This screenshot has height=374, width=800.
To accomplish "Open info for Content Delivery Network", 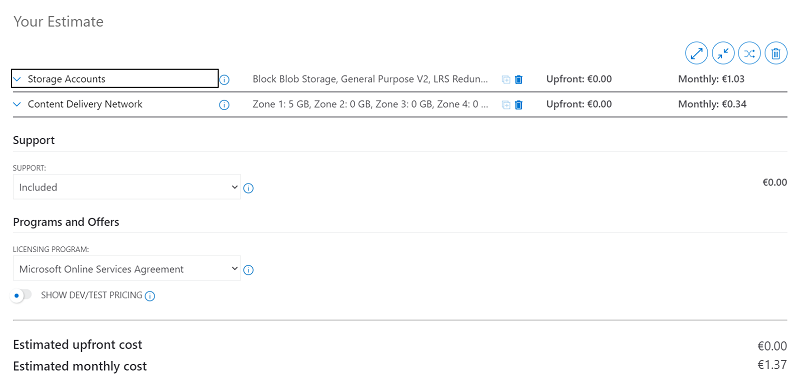I will (x=224, y=105).
